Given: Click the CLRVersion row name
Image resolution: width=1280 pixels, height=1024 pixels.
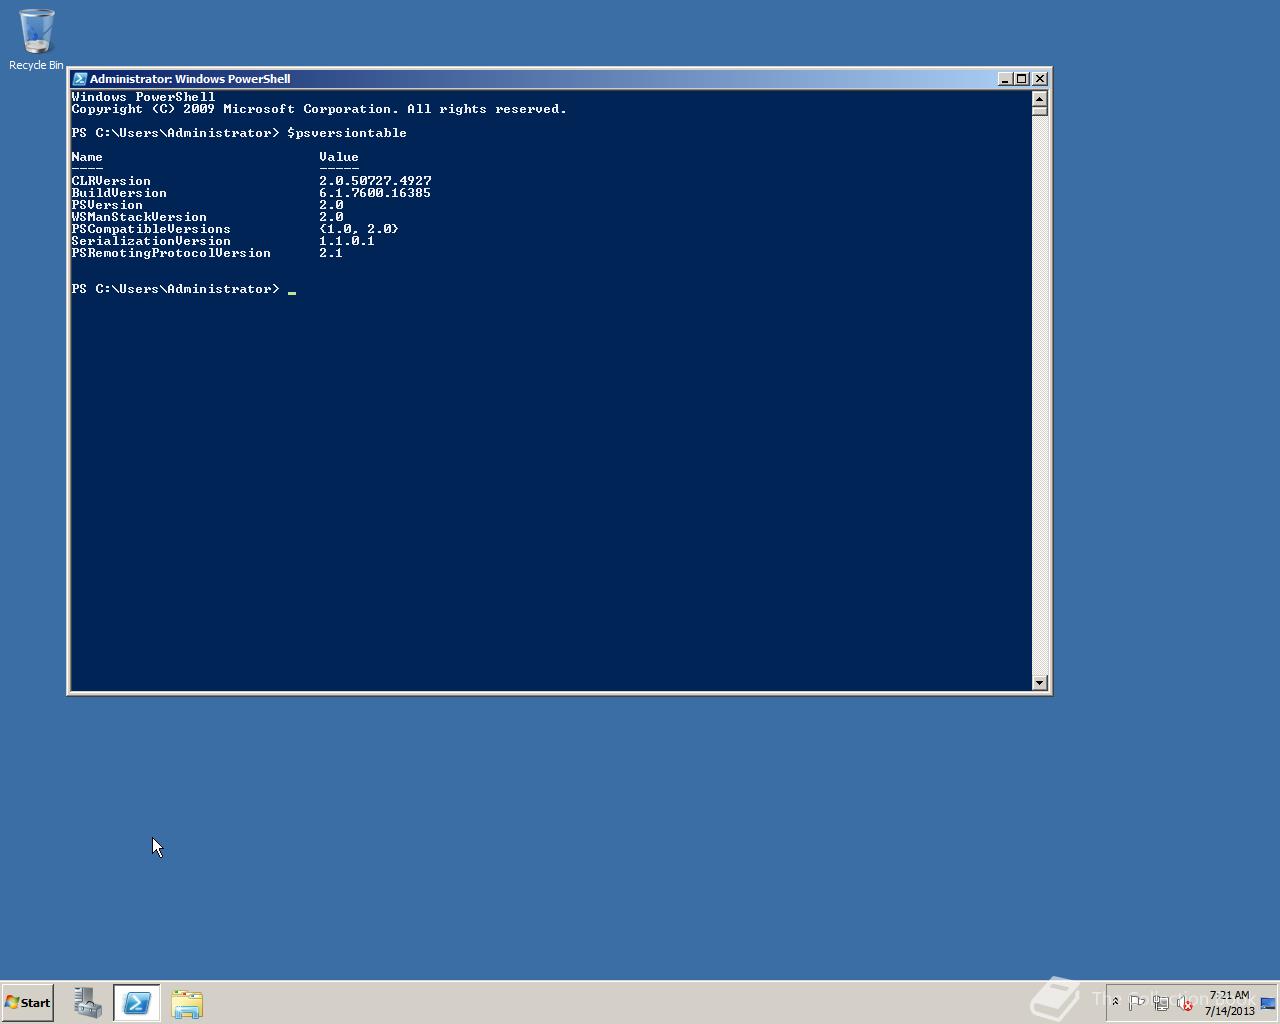Looking at the screenshot, I should pos(111,181).
